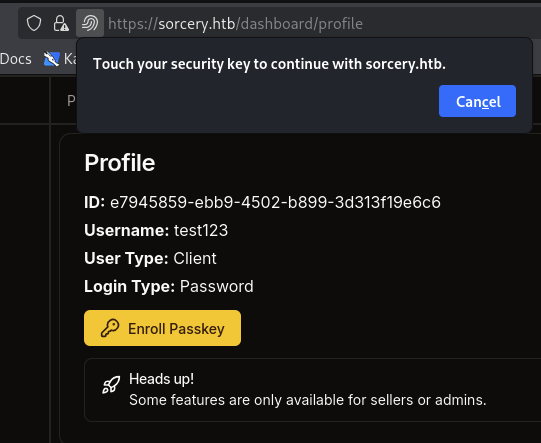Click the sellers or admins notice text
Screen dimensions: 541x443
308,400
